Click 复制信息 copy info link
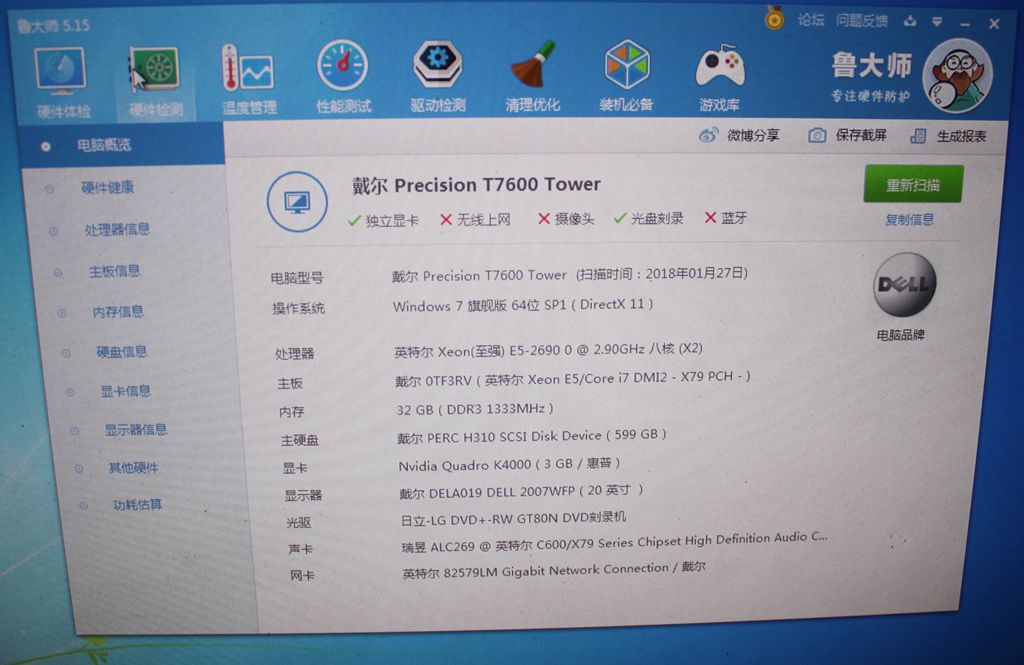Image resolution: width=1024 pixels, height=665 pixels. (909, 219)
